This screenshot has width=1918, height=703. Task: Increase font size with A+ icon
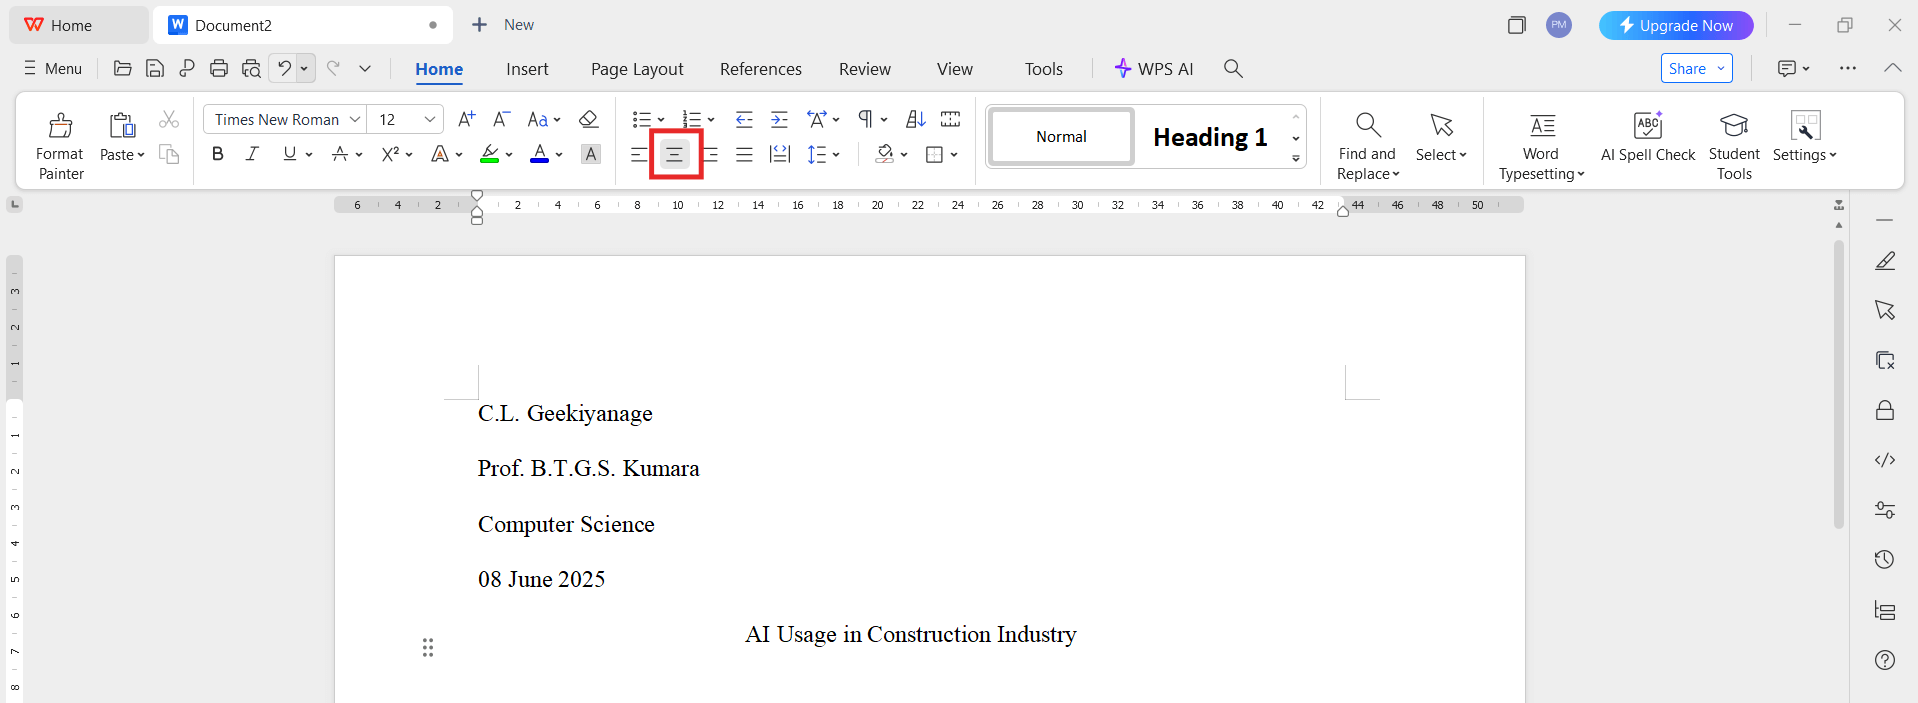point(466,119)
